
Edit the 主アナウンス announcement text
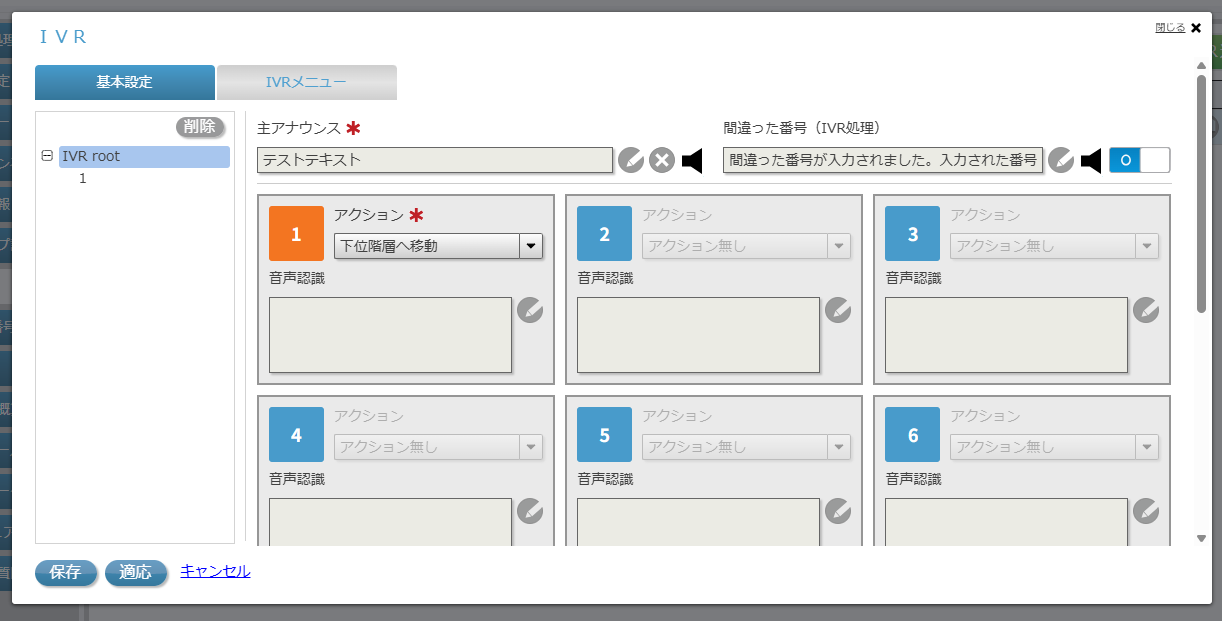pos(631,159)
